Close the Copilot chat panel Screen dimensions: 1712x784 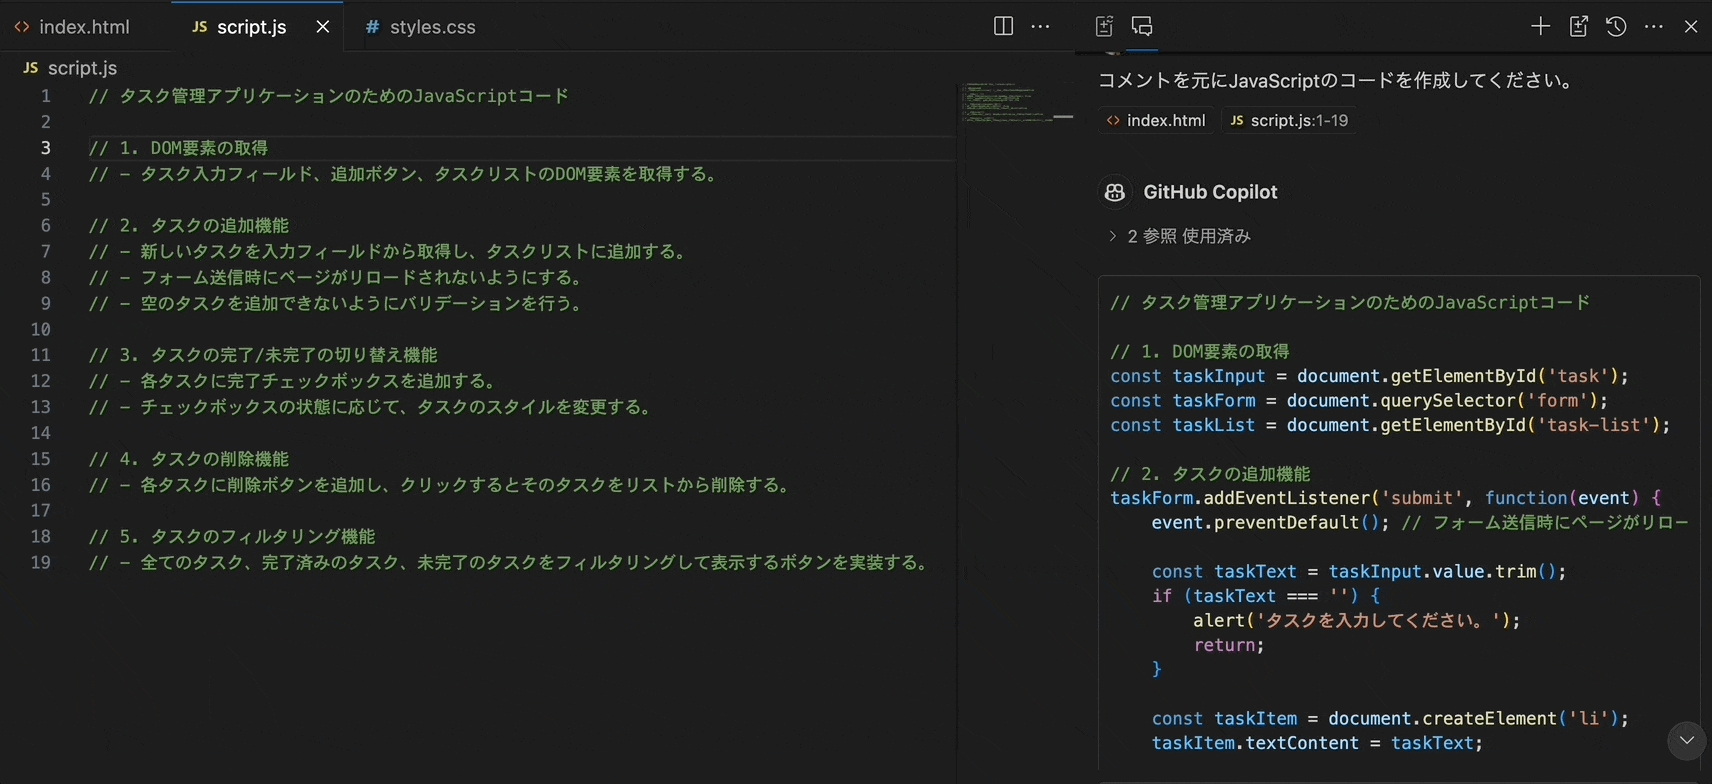coord(1691,27)
